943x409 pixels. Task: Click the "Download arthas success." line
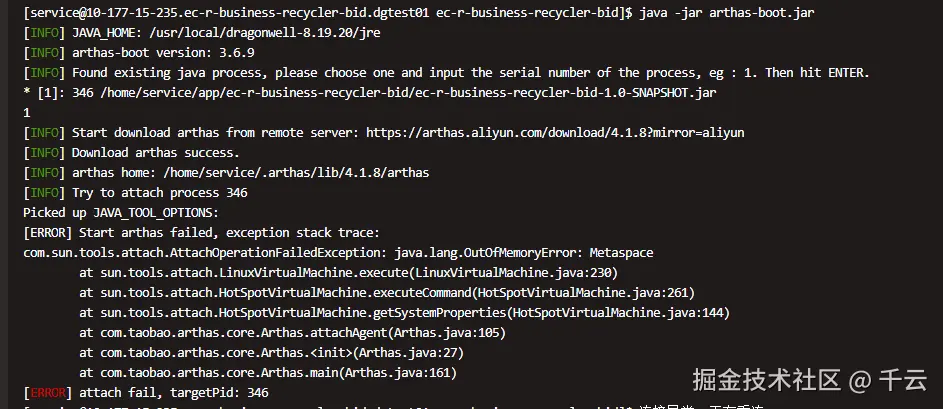155,153
